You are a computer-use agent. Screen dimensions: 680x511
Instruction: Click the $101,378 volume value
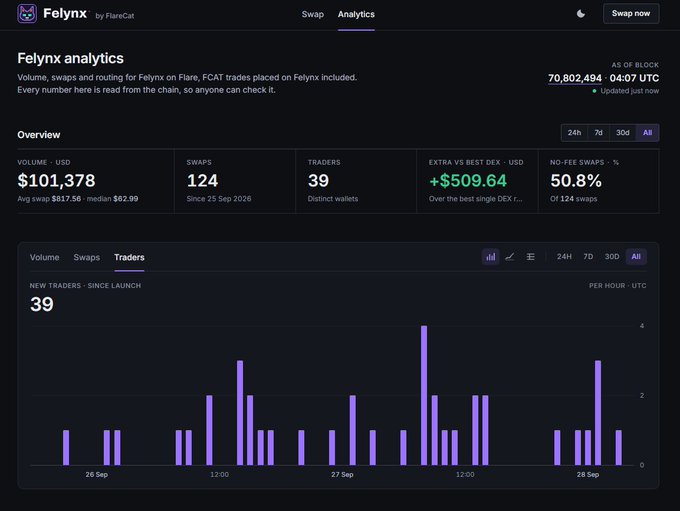pos(56,180)
